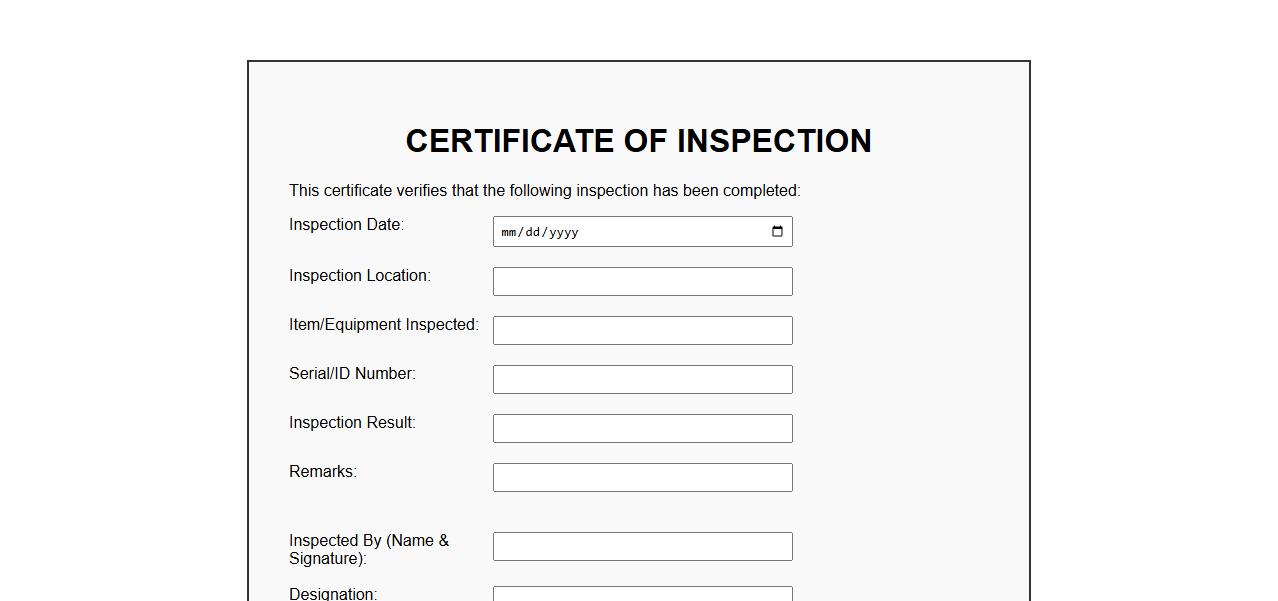1278x601 pixels.
Task: Click the Designation label
Action: [x=333, y=594]
